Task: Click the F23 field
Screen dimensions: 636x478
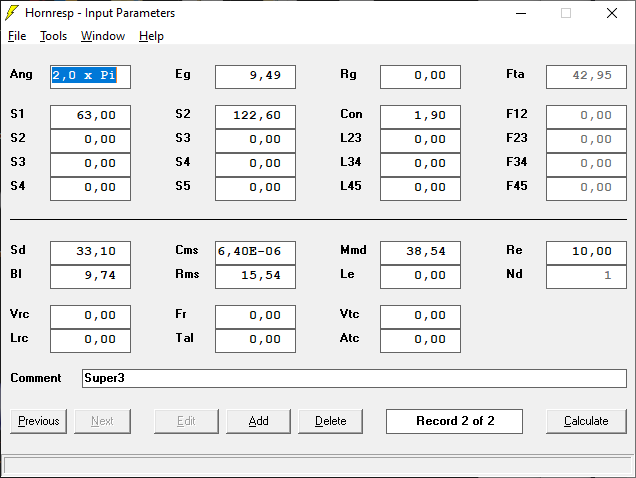Action: pyautogui.click(x=587, y=141)
